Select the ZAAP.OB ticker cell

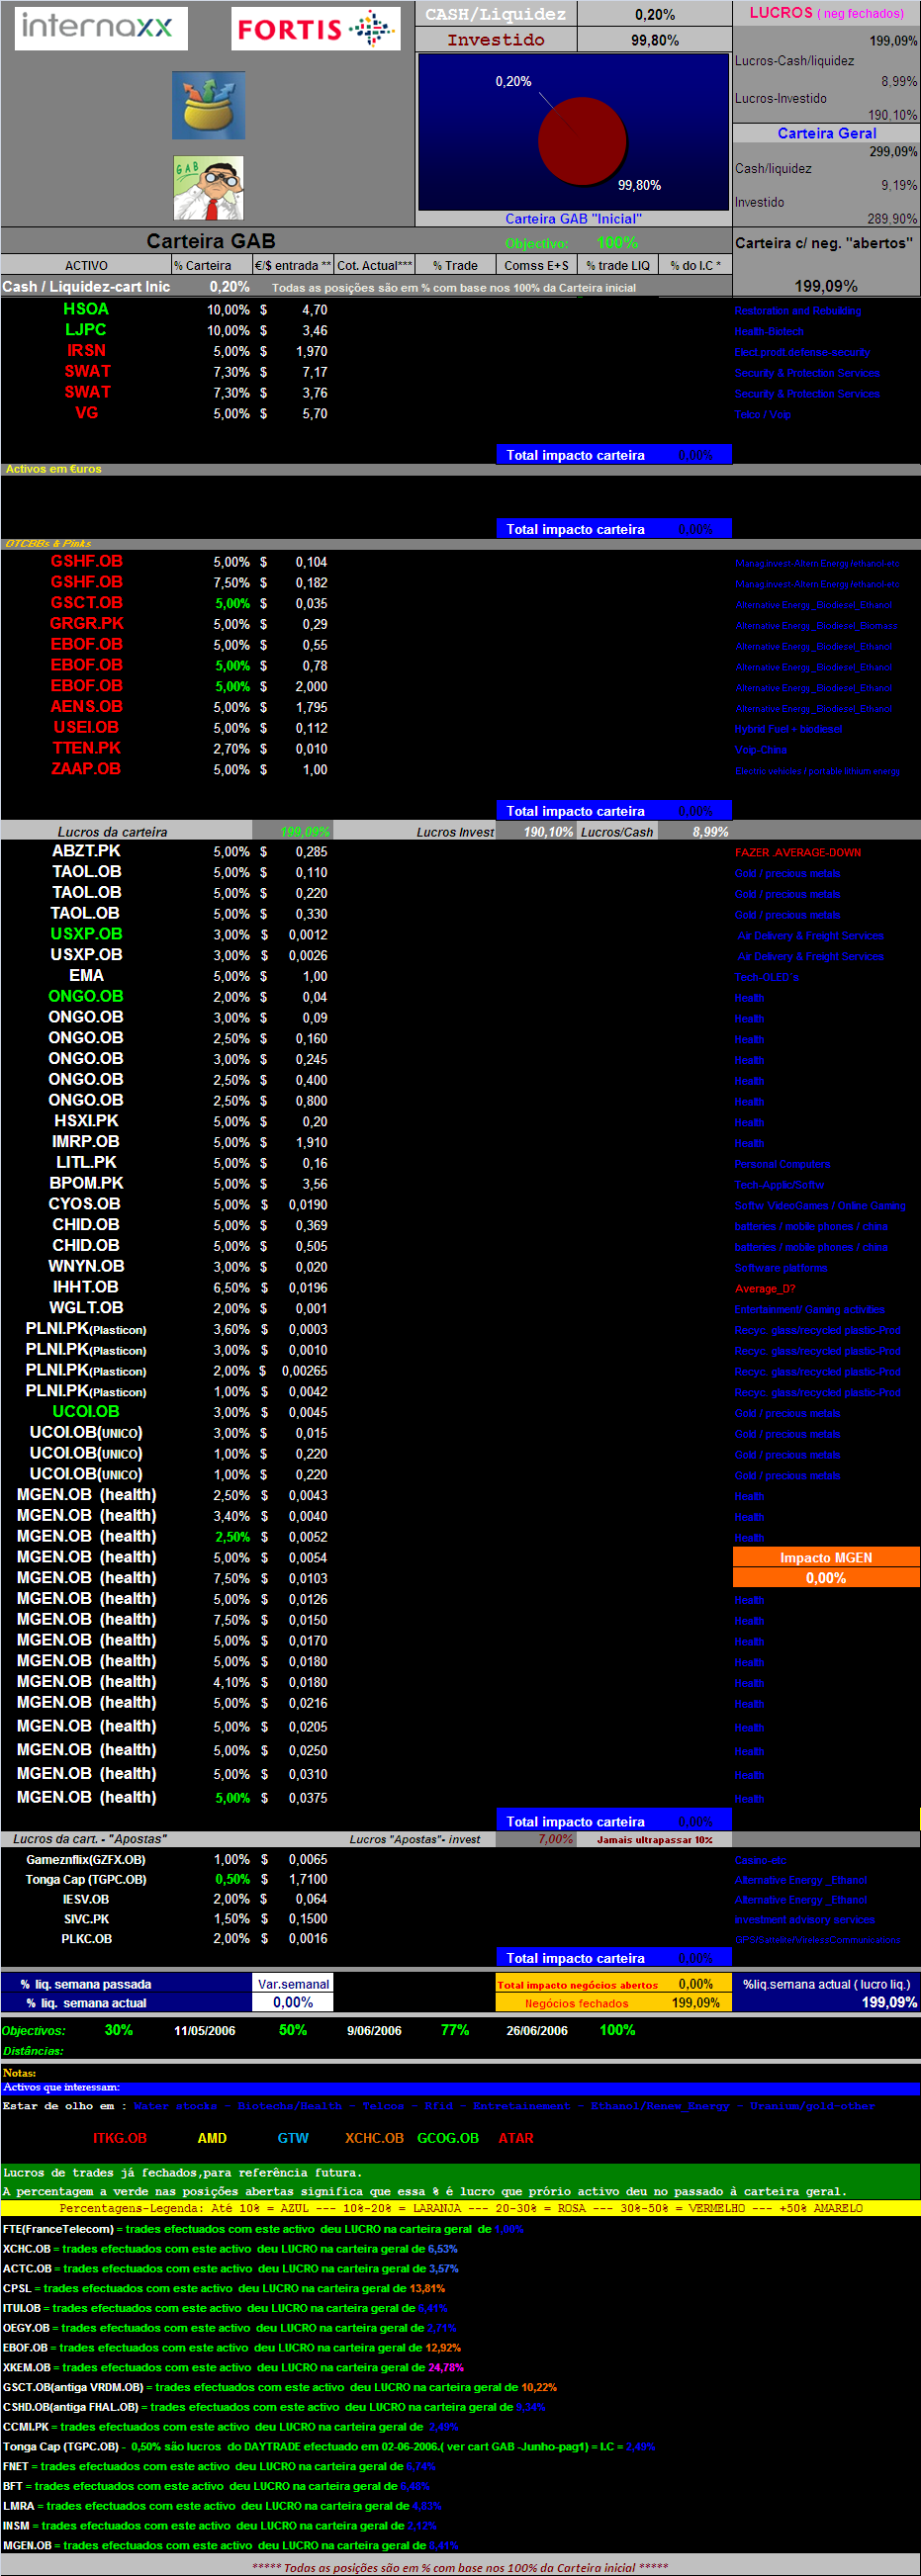86,769
